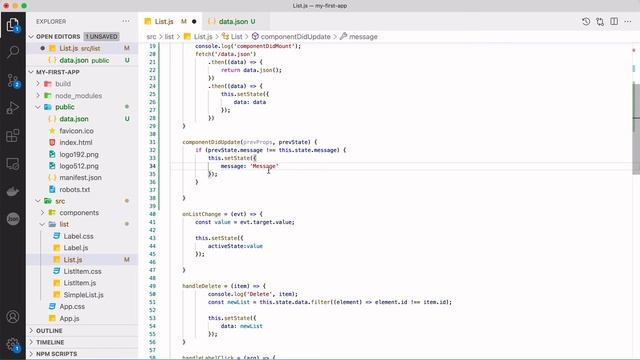Viewport: 640px width, 360px height.
Task: Click componentDidUpdate method name in code
Action: coord(211,142)
